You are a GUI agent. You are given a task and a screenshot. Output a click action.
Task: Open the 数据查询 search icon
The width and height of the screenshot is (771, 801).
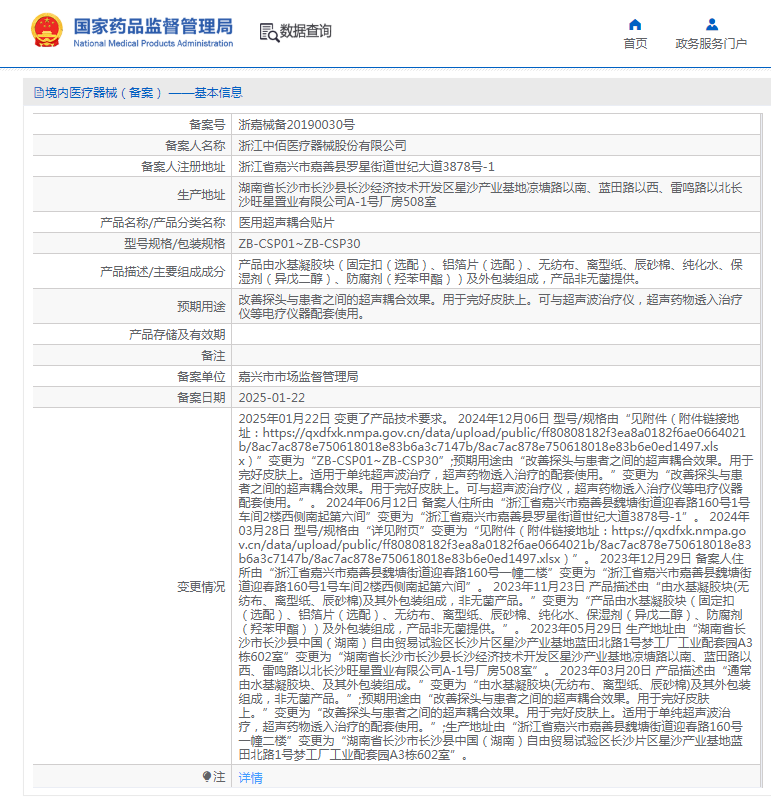pyautogui.click(x=269, y=32)
